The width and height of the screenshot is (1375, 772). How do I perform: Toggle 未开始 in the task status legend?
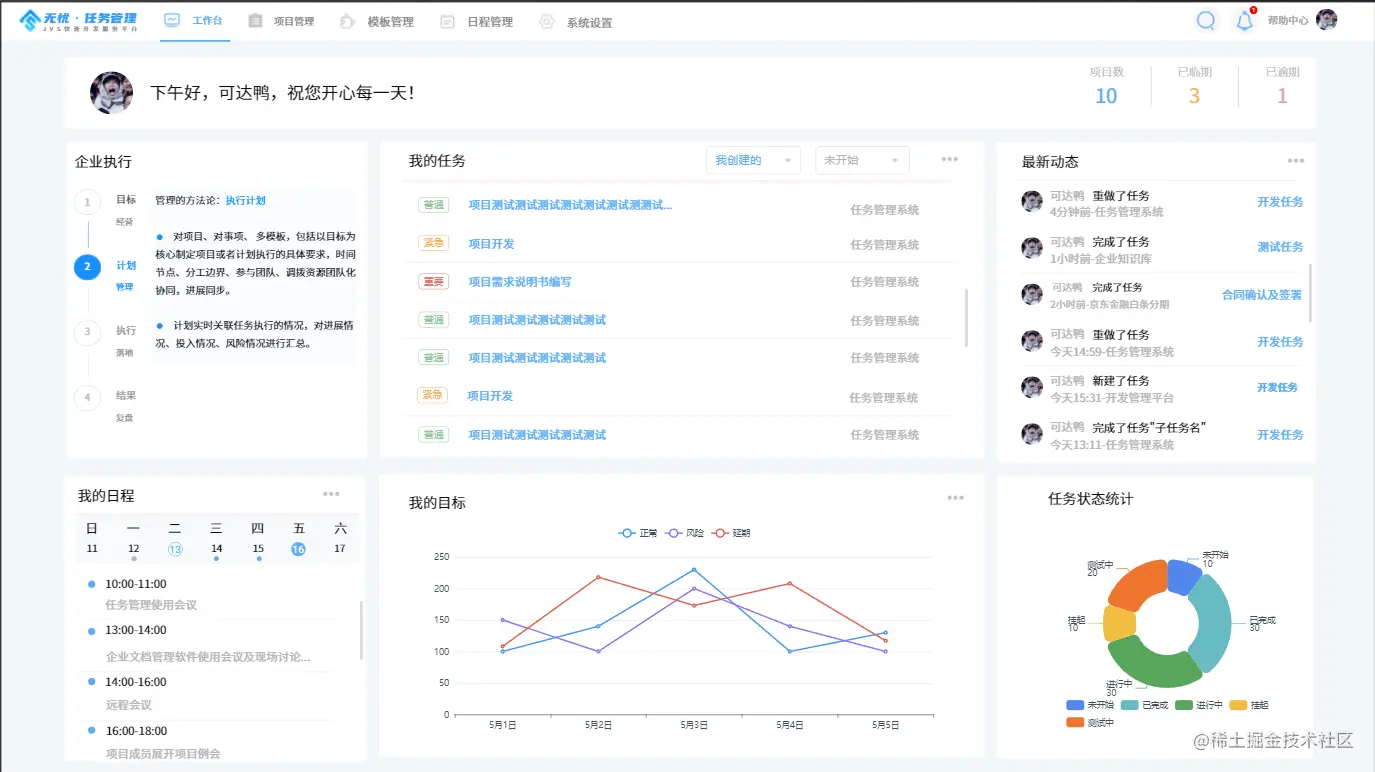(1091, 705)
